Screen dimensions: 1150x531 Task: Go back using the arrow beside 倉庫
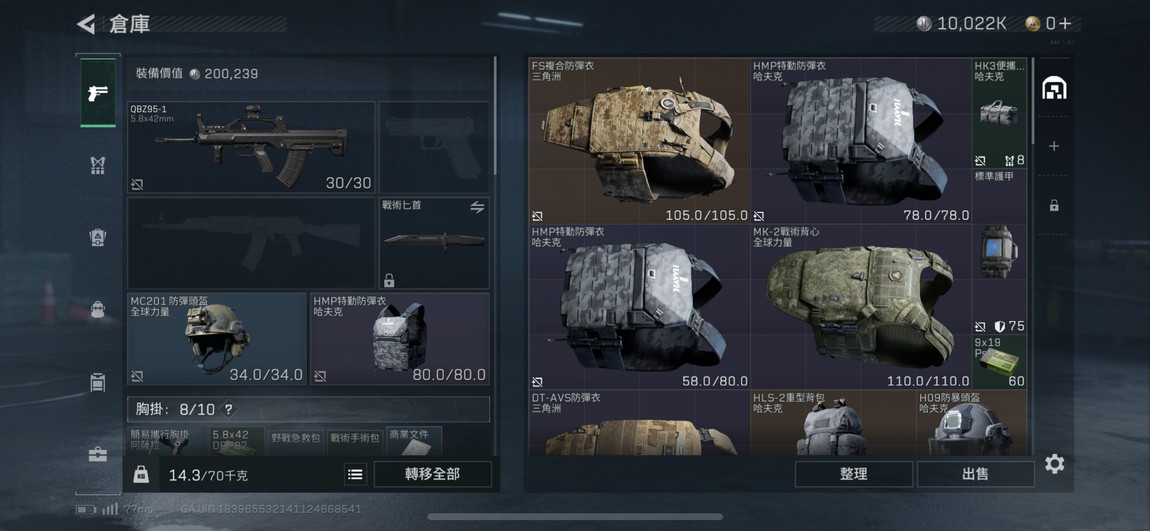pyautogui.click(x=86, y=24)
